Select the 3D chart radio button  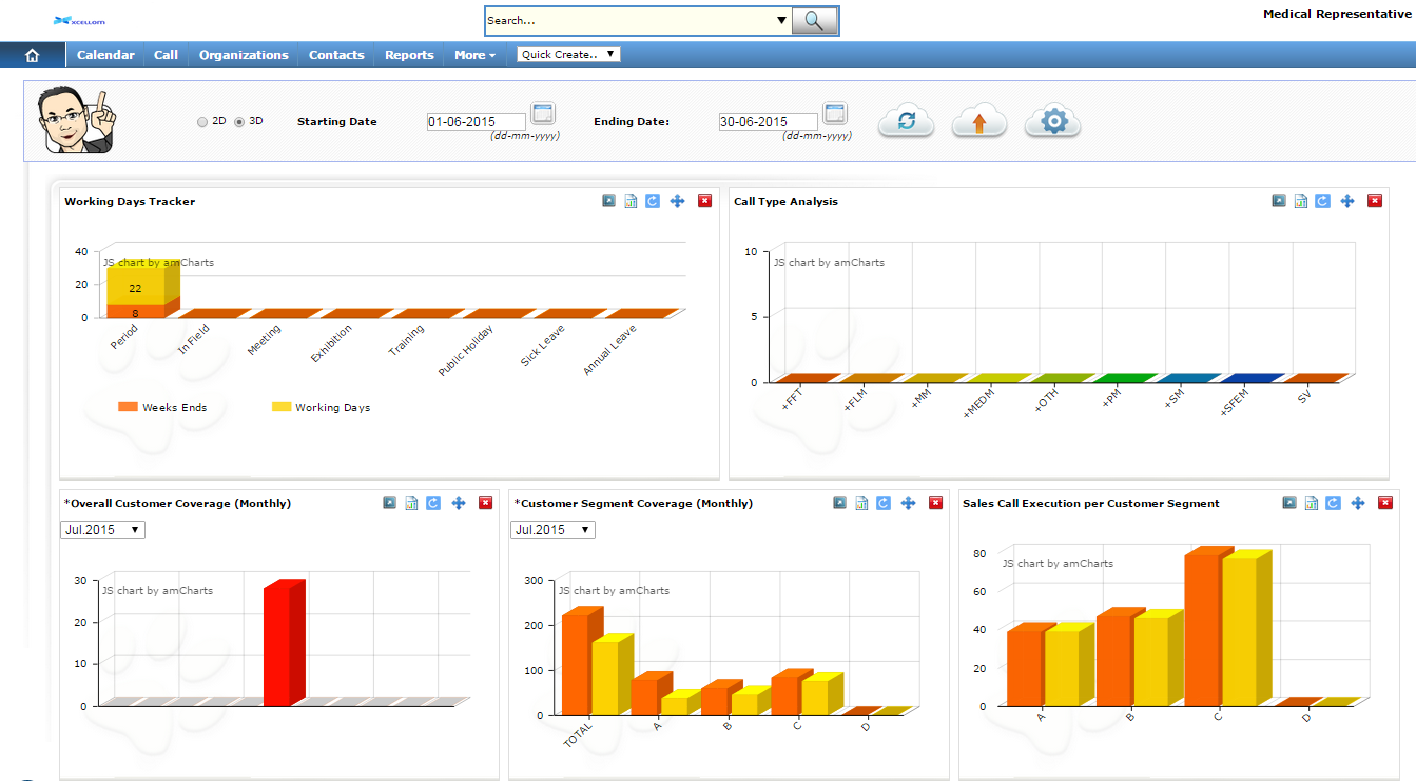point(239,122)
